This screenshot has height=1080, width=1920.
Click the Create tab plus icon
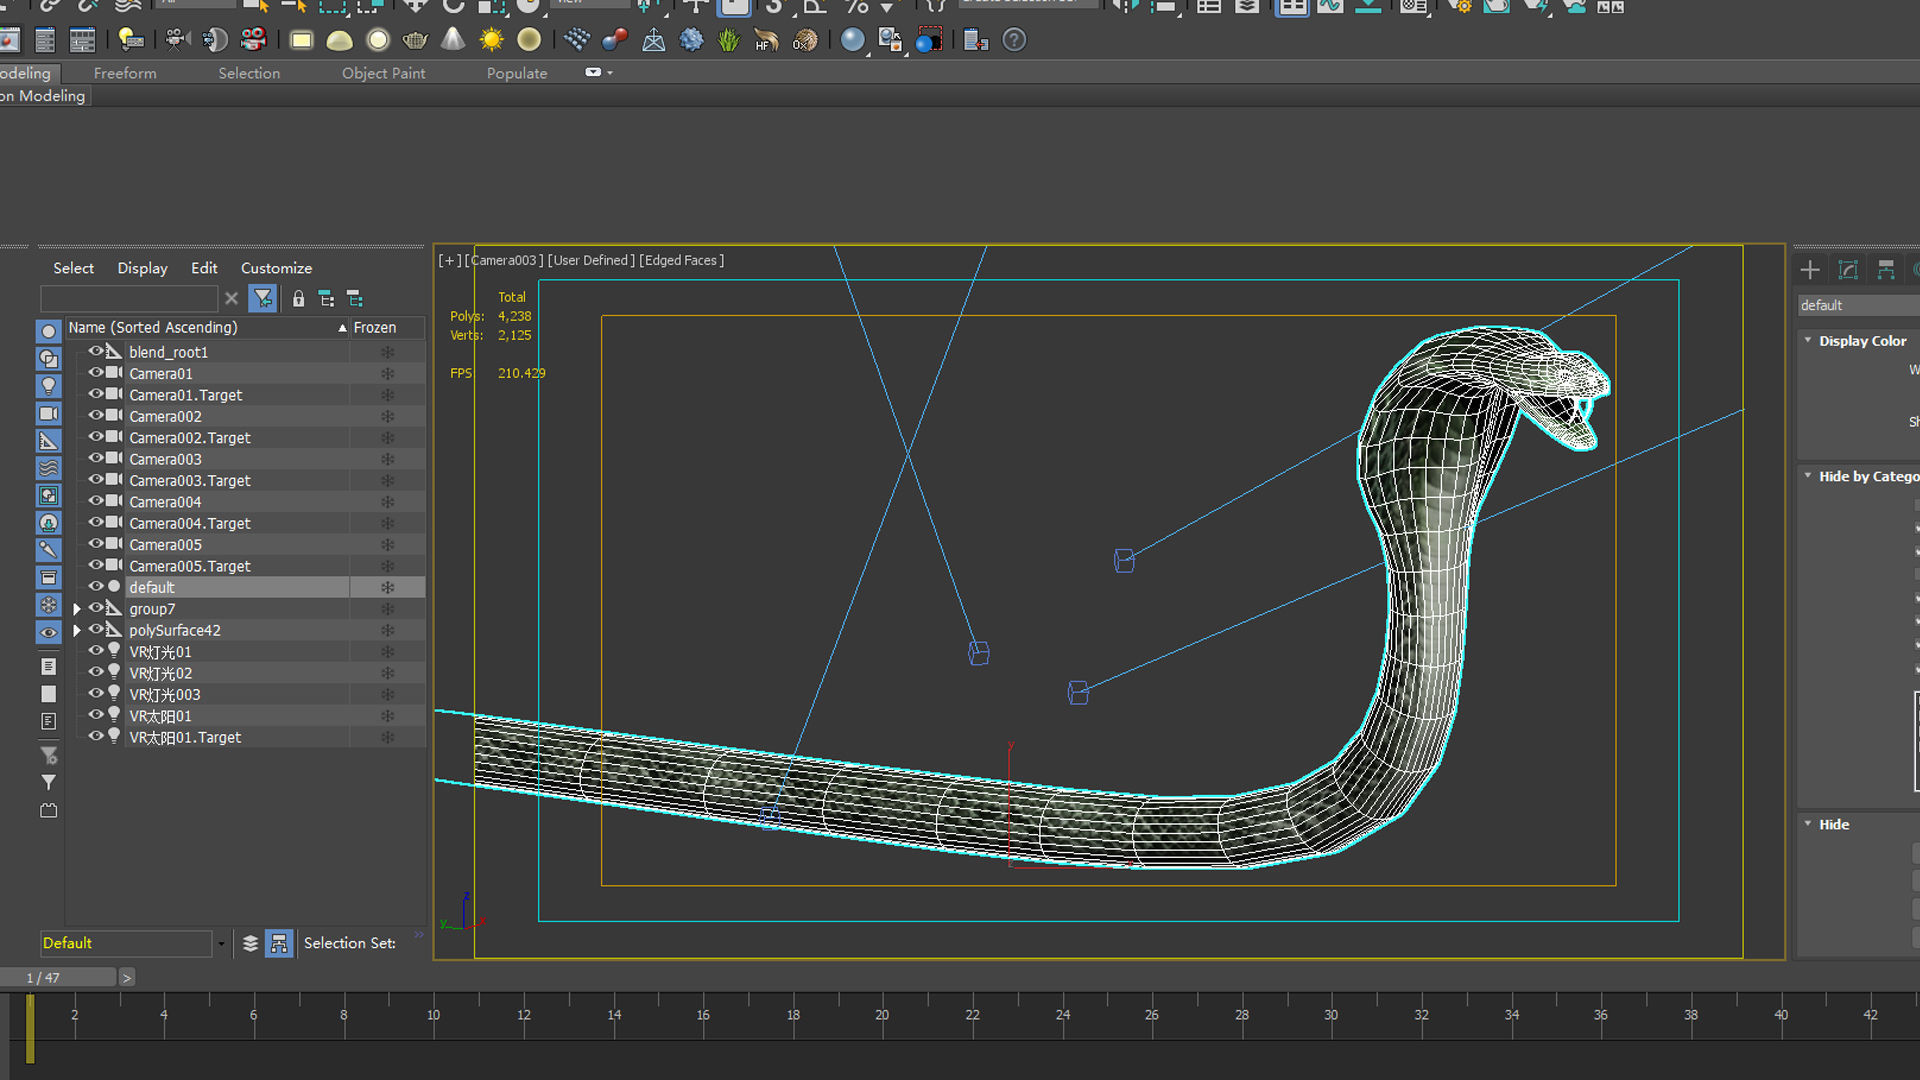tap(1809, 270)
